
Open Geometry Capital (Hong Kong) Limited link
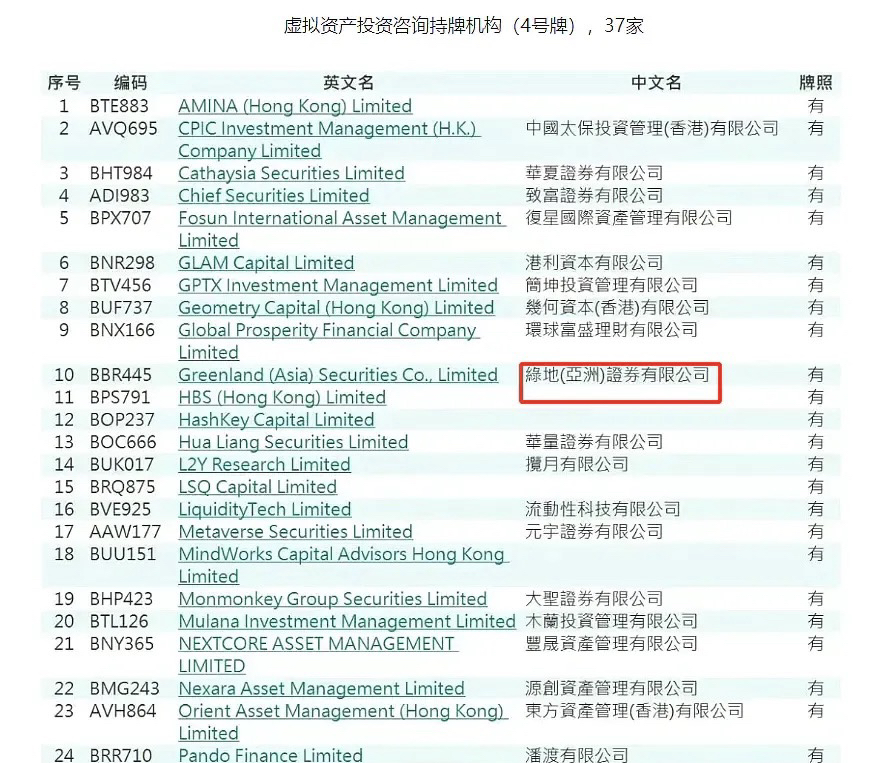coord(336,308)
